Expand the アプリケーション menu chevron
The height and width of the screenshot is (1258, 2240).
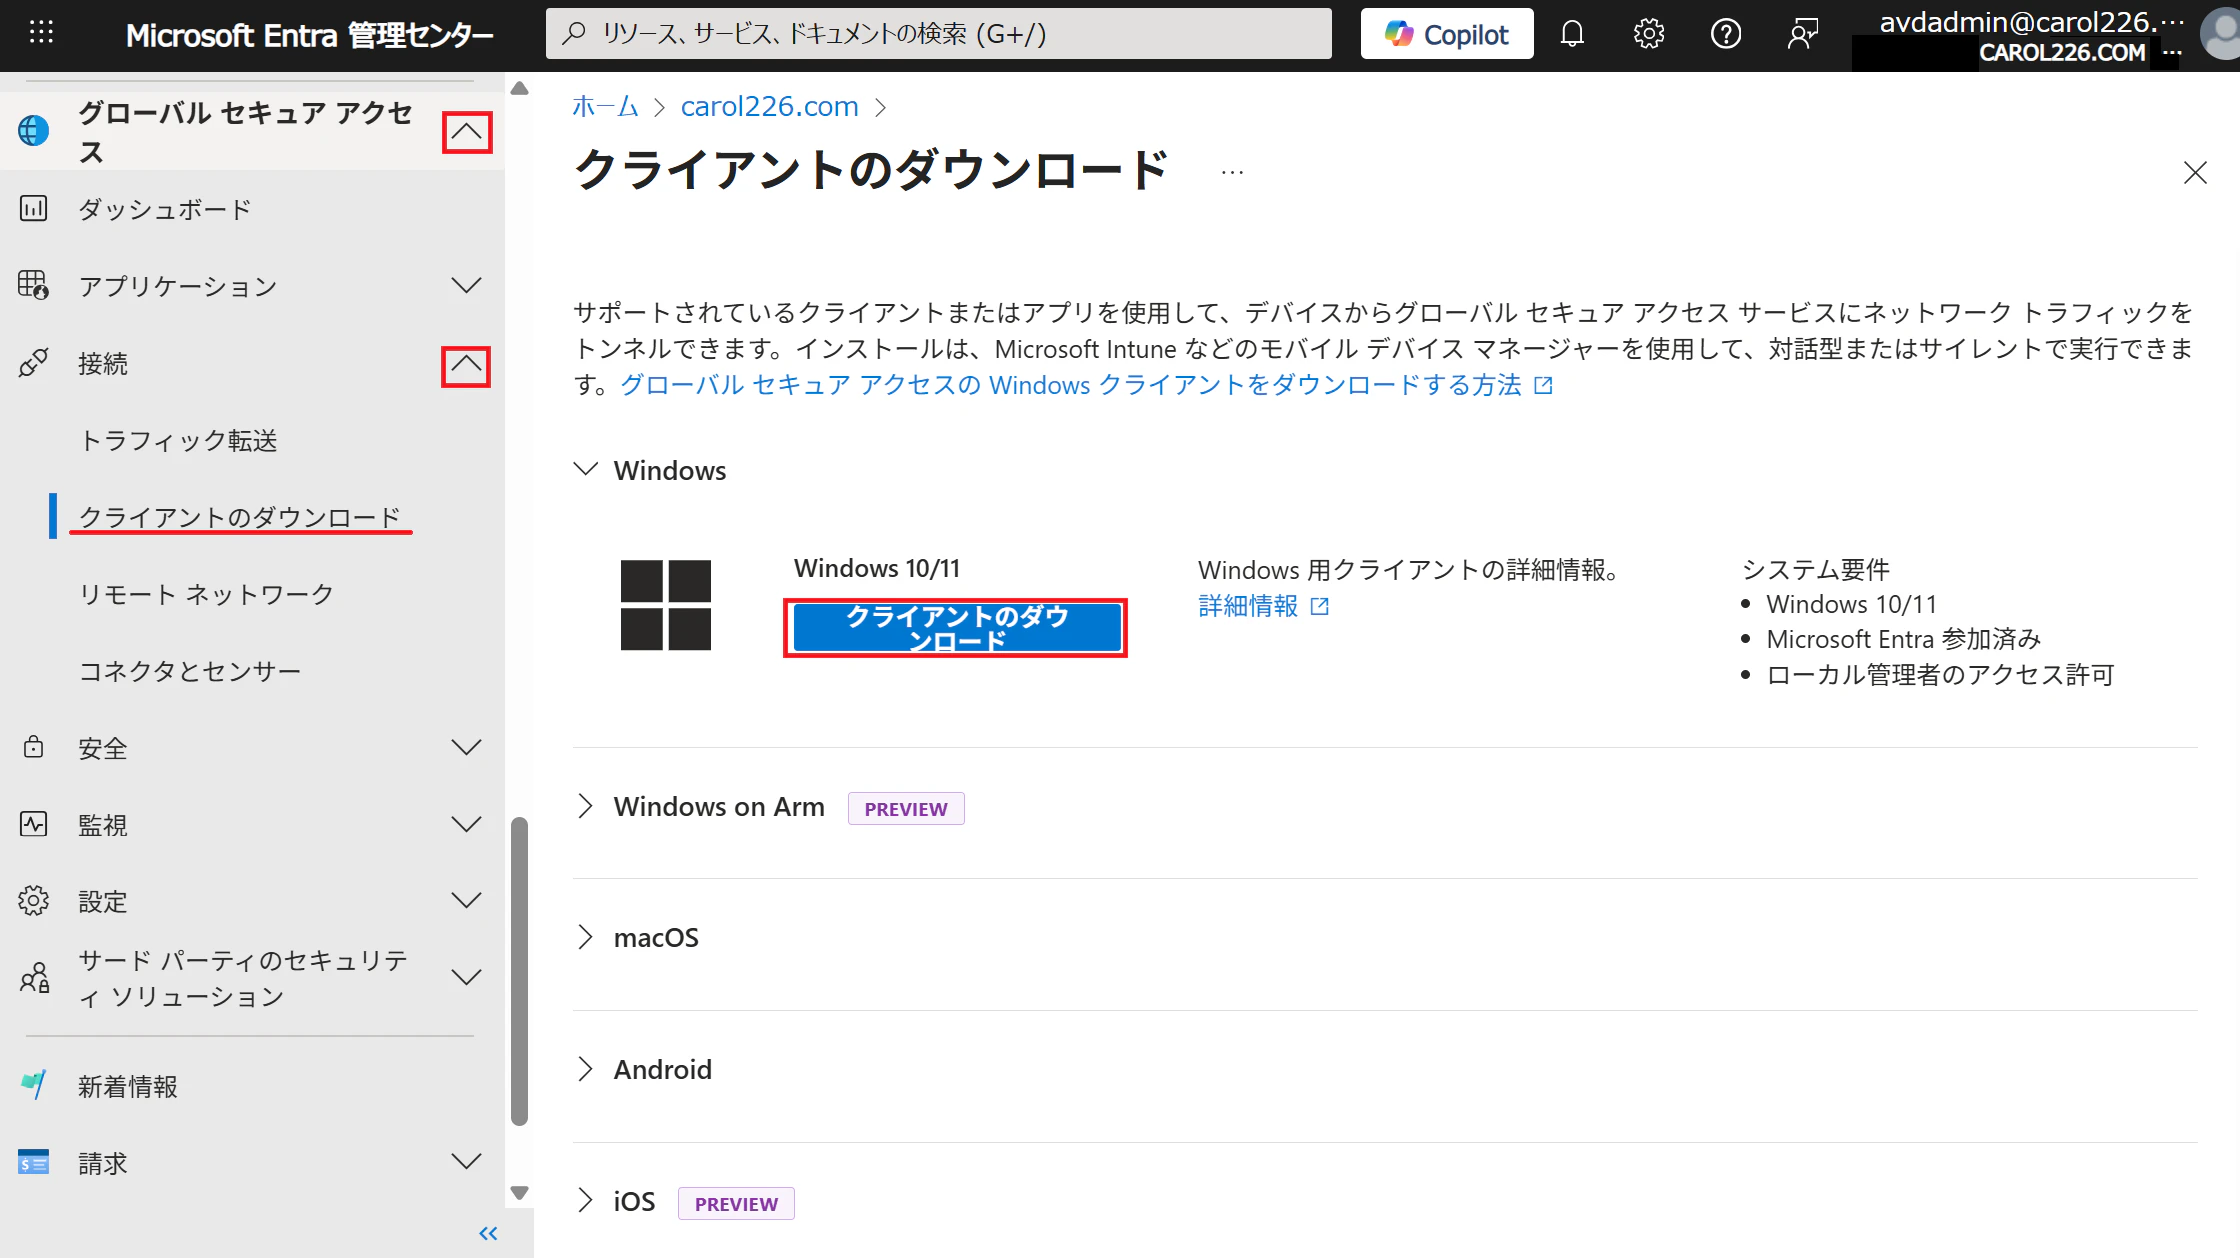[466, 286]
